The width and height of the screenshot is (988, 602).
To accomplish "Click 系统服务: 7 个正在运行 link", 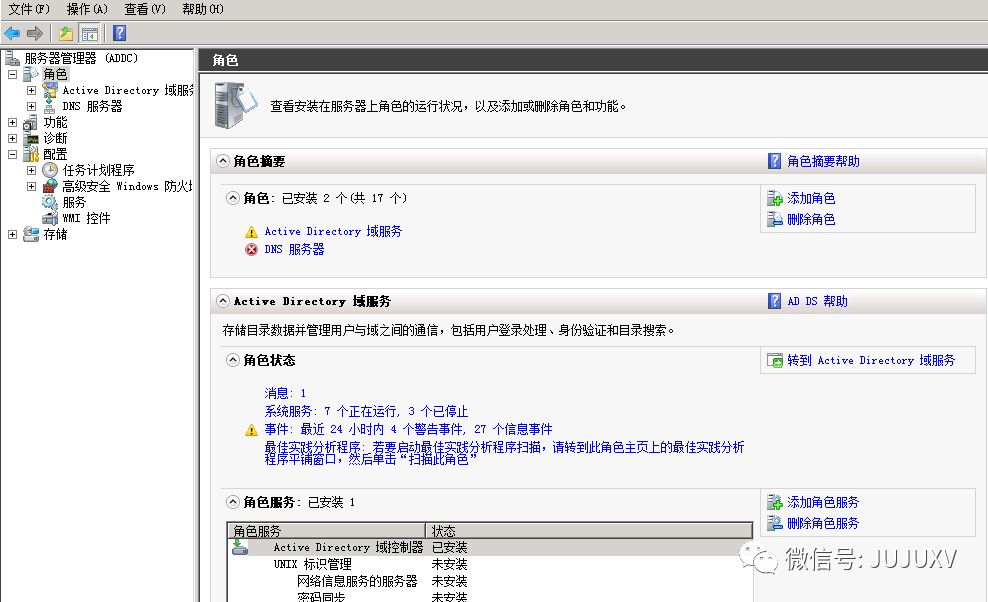I will pos(366,412).
